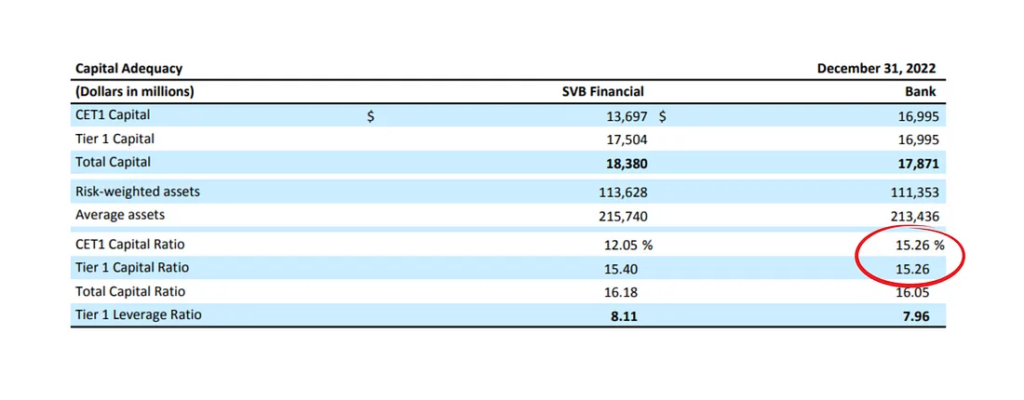The height and width of the screenshot is (400, 1024).
Task: Click the average assets value 215,740
Action: click(624, 216)
